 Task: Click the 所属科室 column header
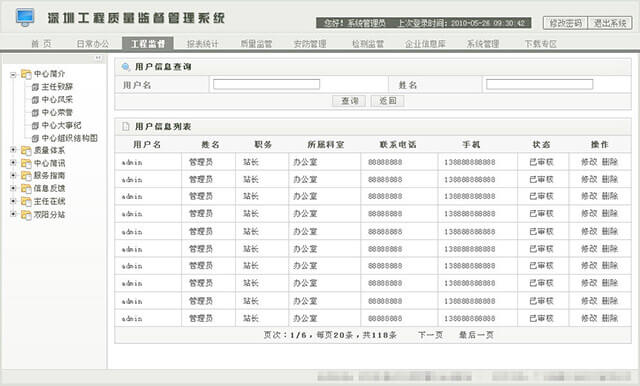(325, 144)
